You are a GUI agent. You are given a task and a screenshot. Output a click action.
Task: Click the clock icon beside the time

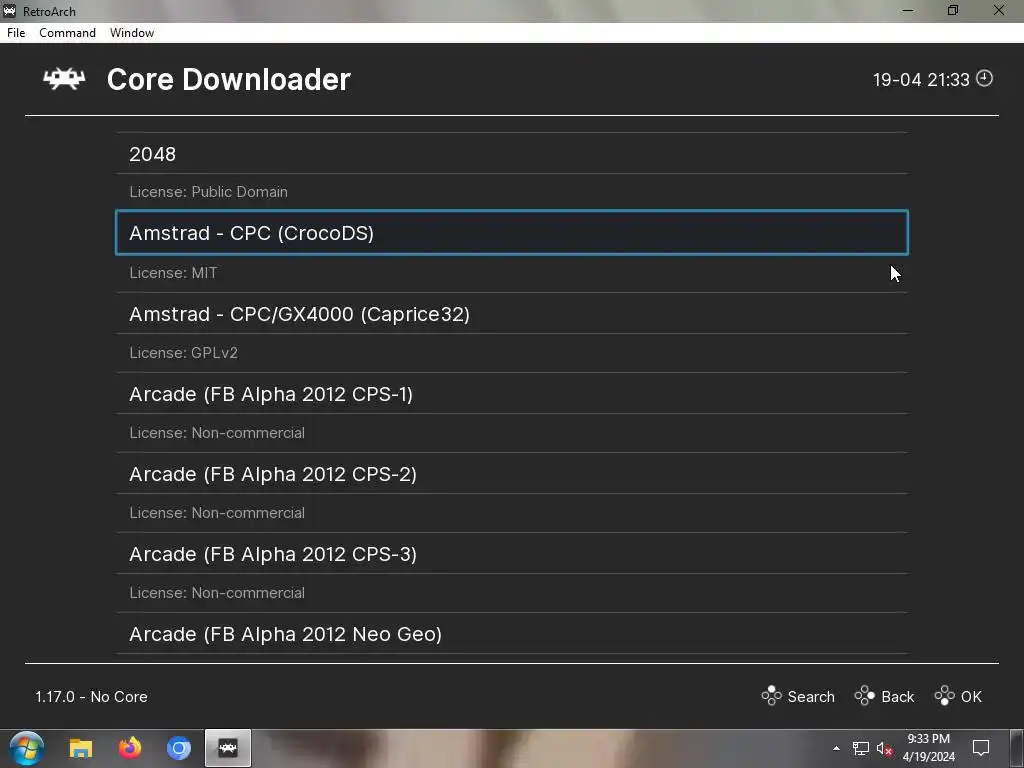984,78
